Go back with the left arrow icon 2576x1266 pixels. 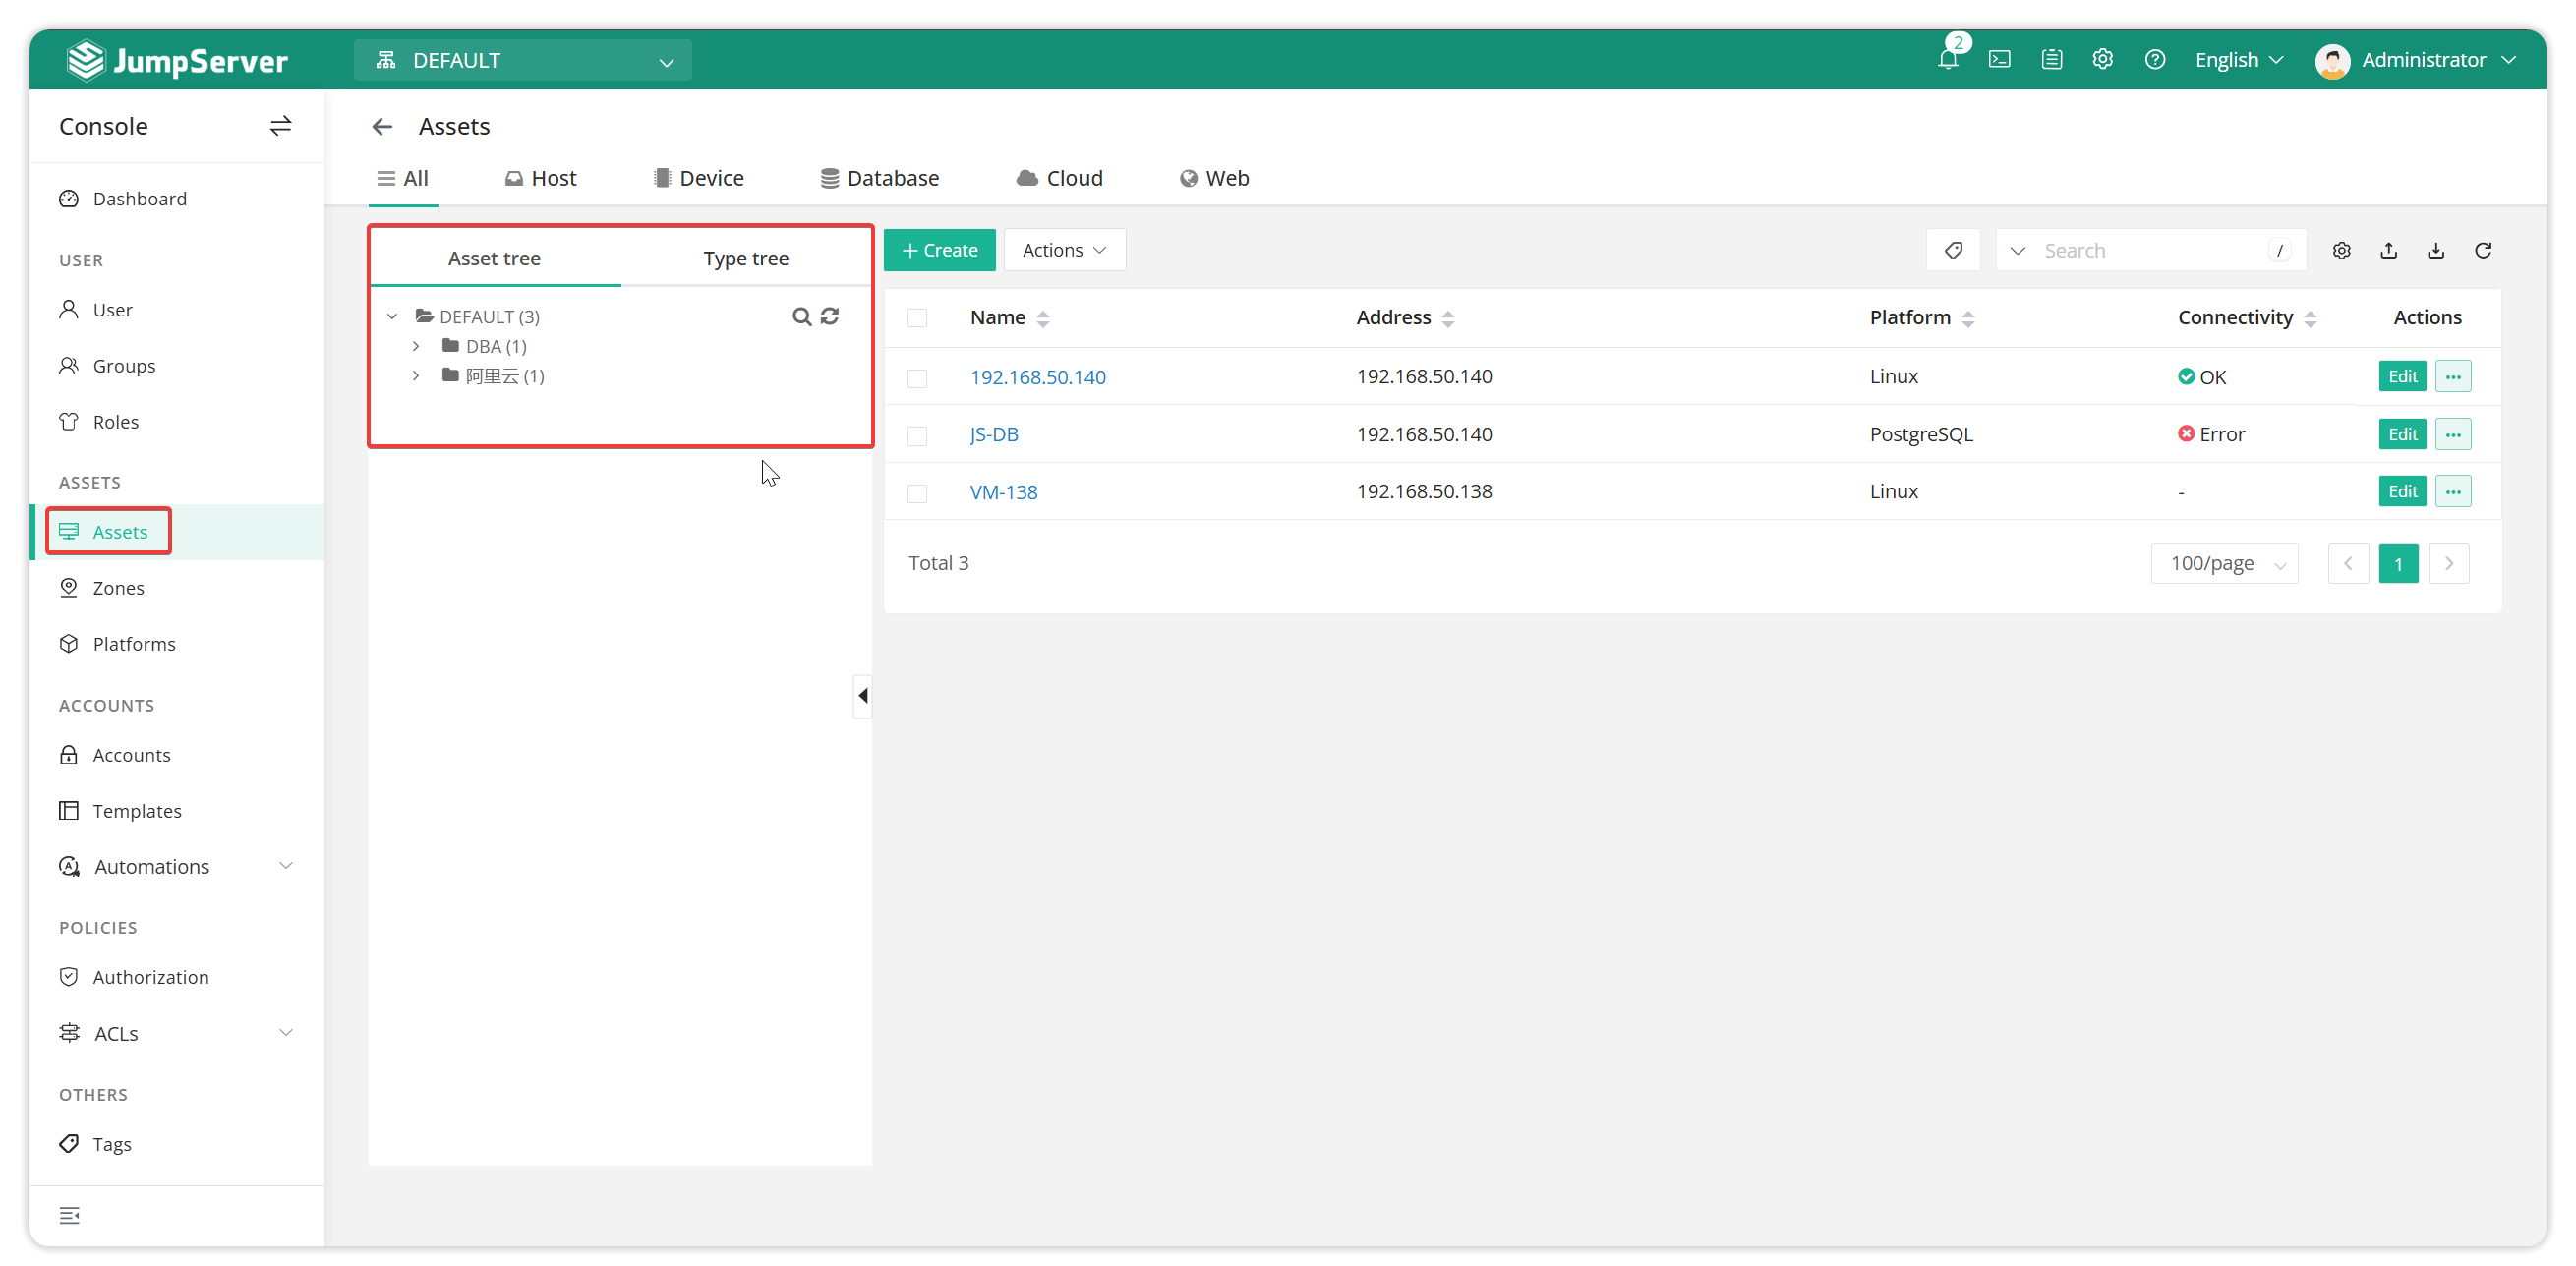382,127
